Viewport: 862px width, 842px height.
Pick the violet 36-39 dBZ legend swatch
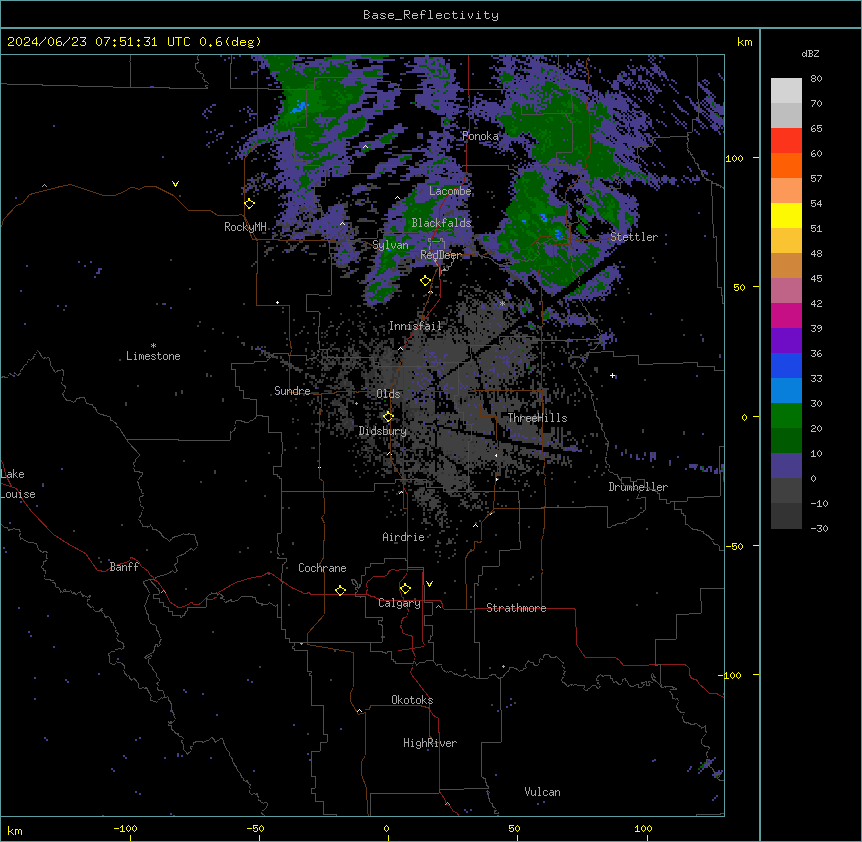tap(786, 340)
